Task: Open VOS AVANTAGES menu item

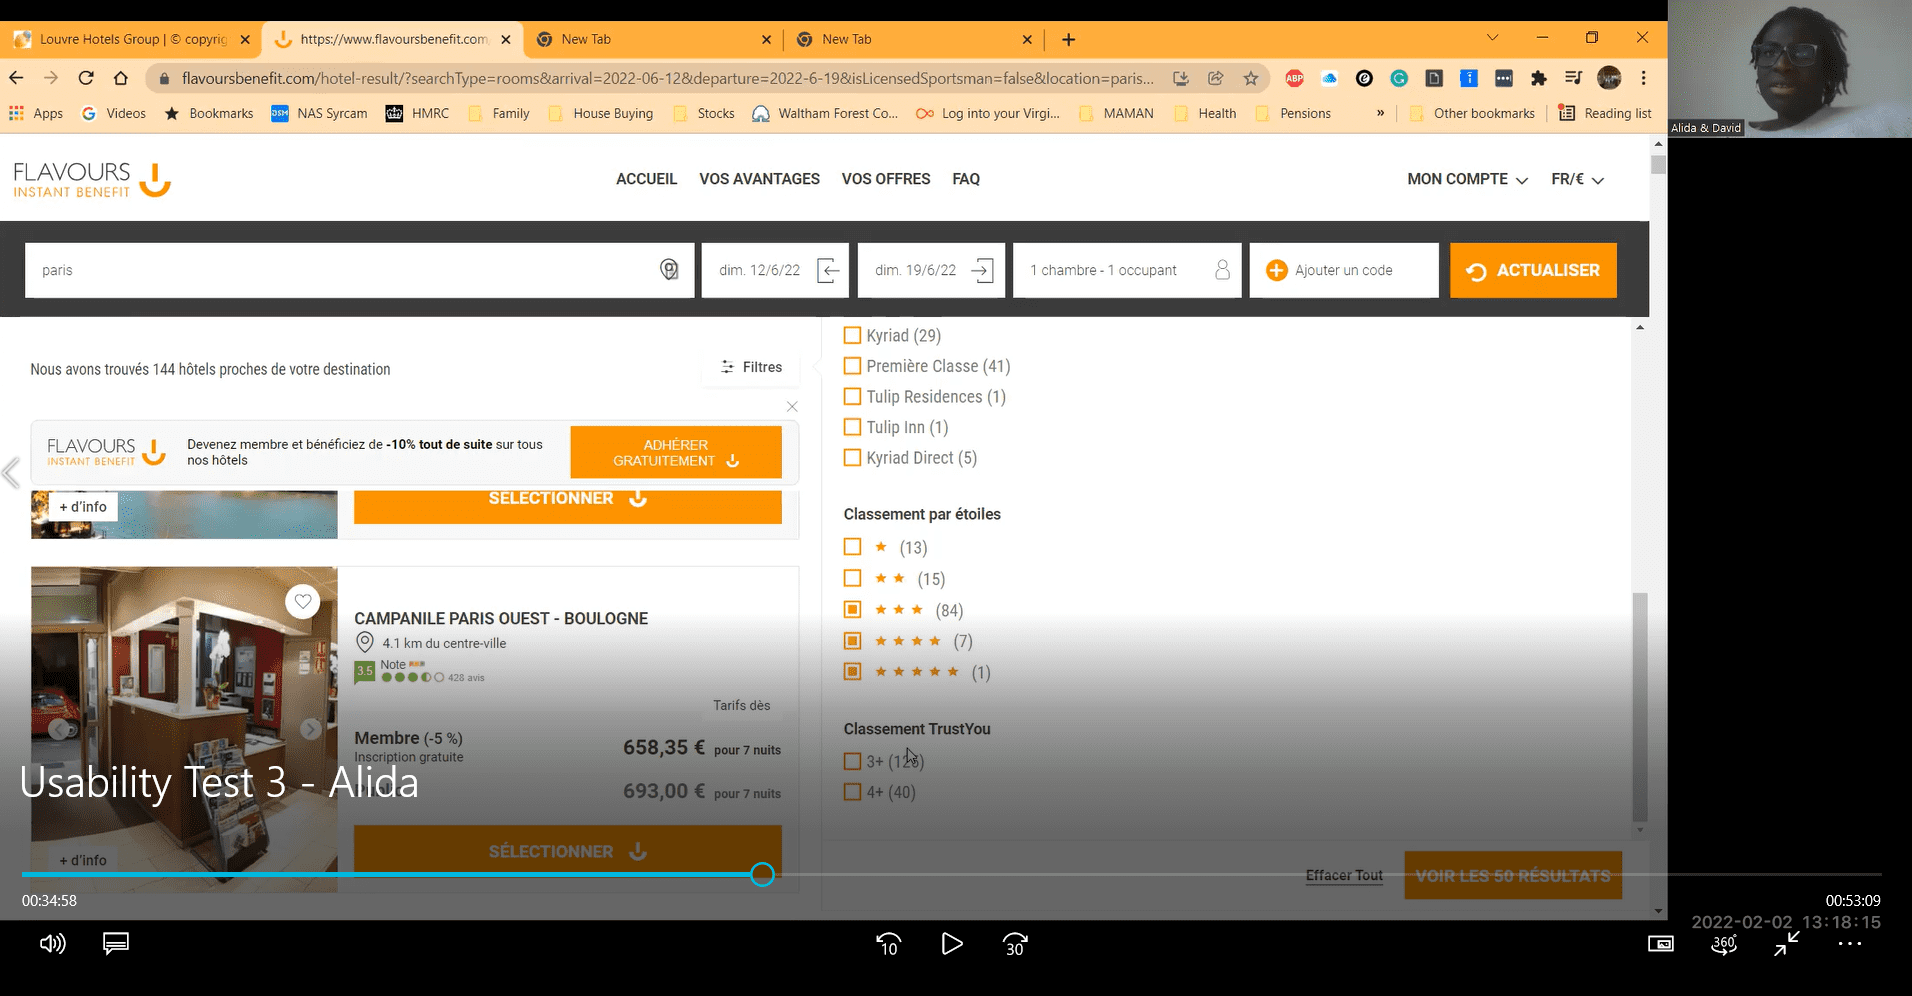Action: [x=759, y=179]
